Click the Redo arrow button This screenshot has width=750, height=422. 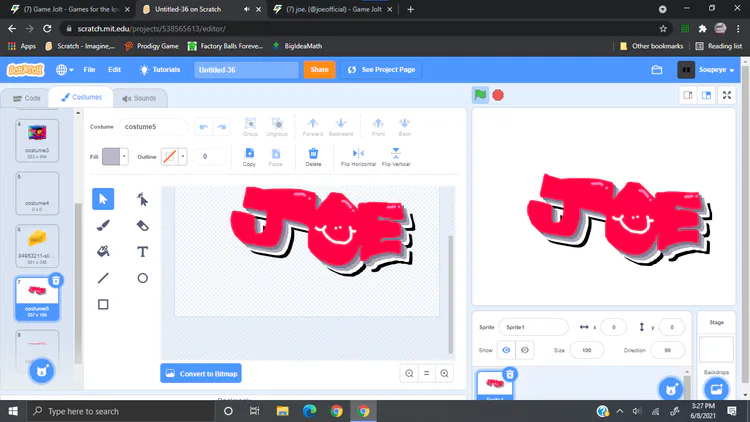[x=221, y=127]
